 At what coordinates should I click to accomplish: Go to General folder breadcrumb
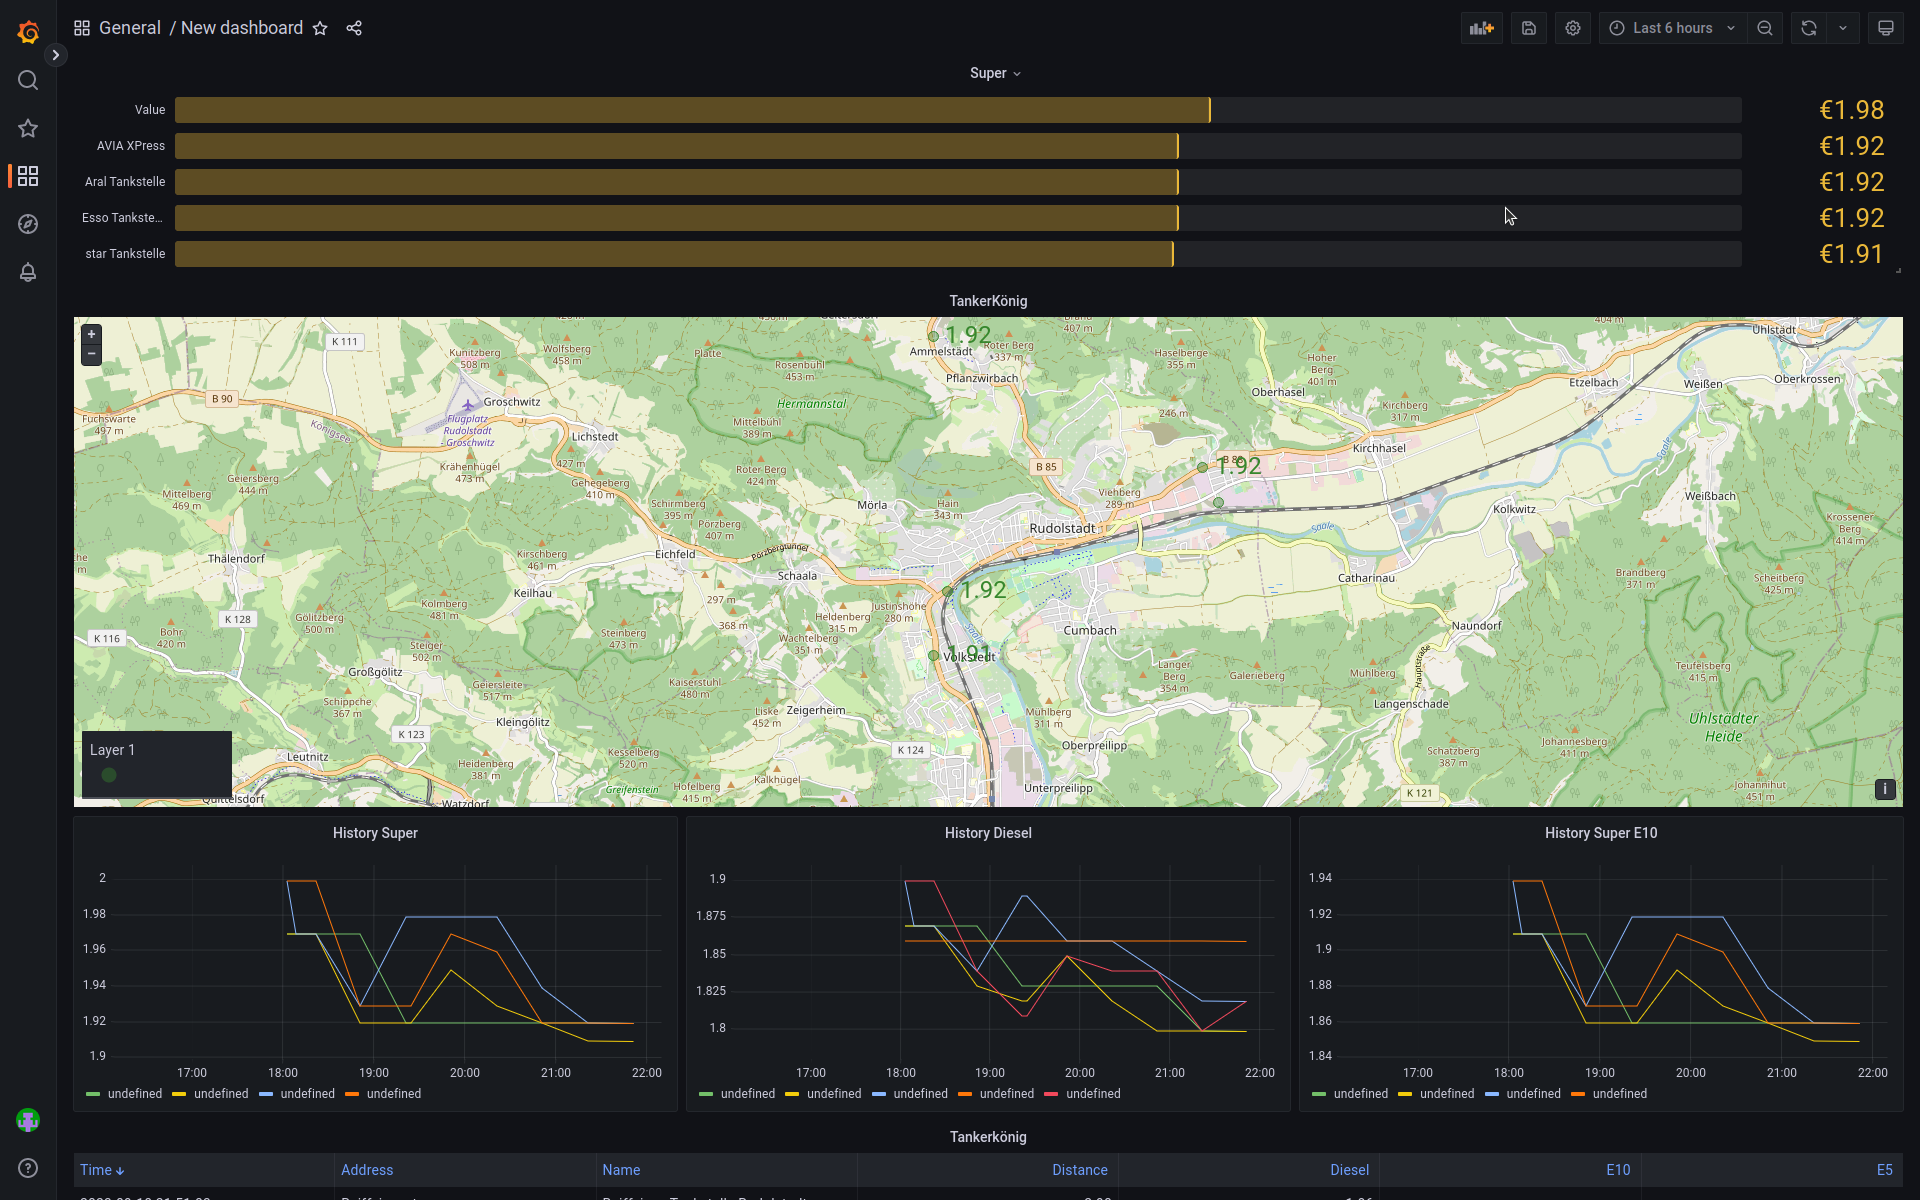[x=130, y=28]
